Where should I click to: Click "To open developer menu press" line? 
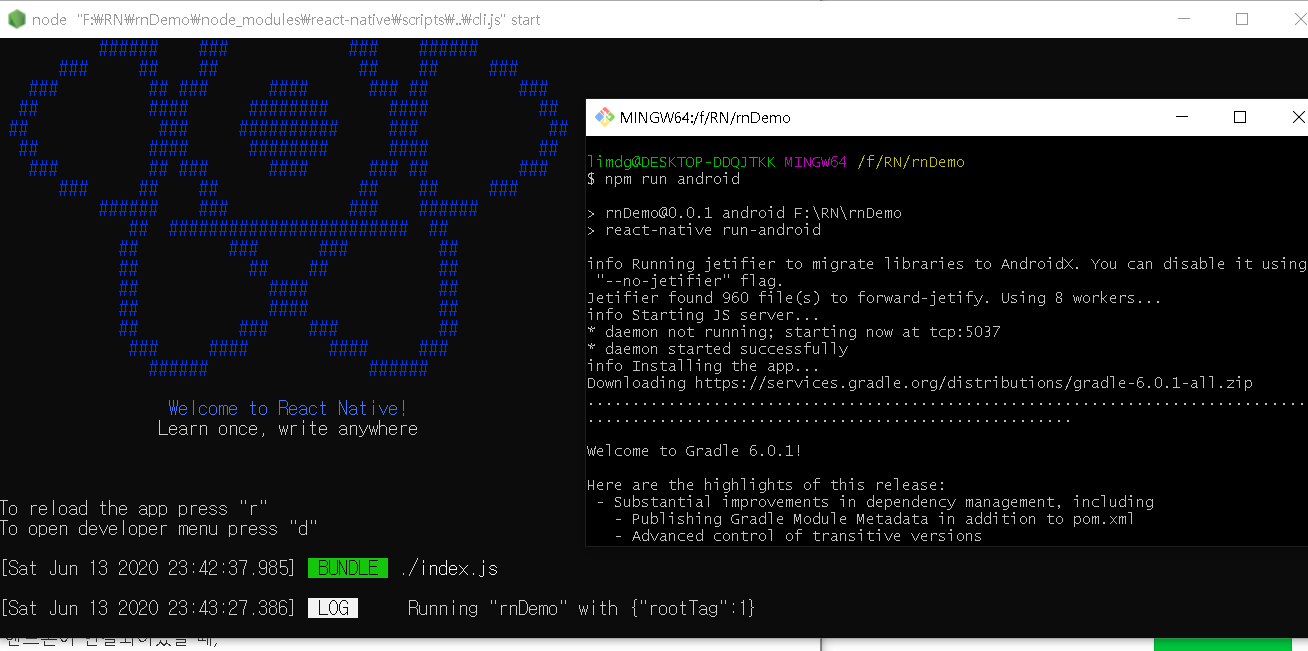click(159, 528)
